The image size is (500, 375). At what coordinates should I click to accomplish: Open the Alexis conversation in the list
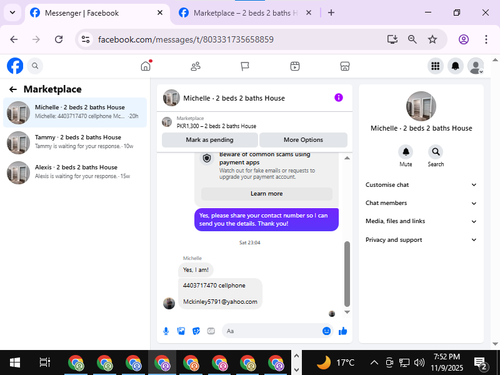point(75,172)
